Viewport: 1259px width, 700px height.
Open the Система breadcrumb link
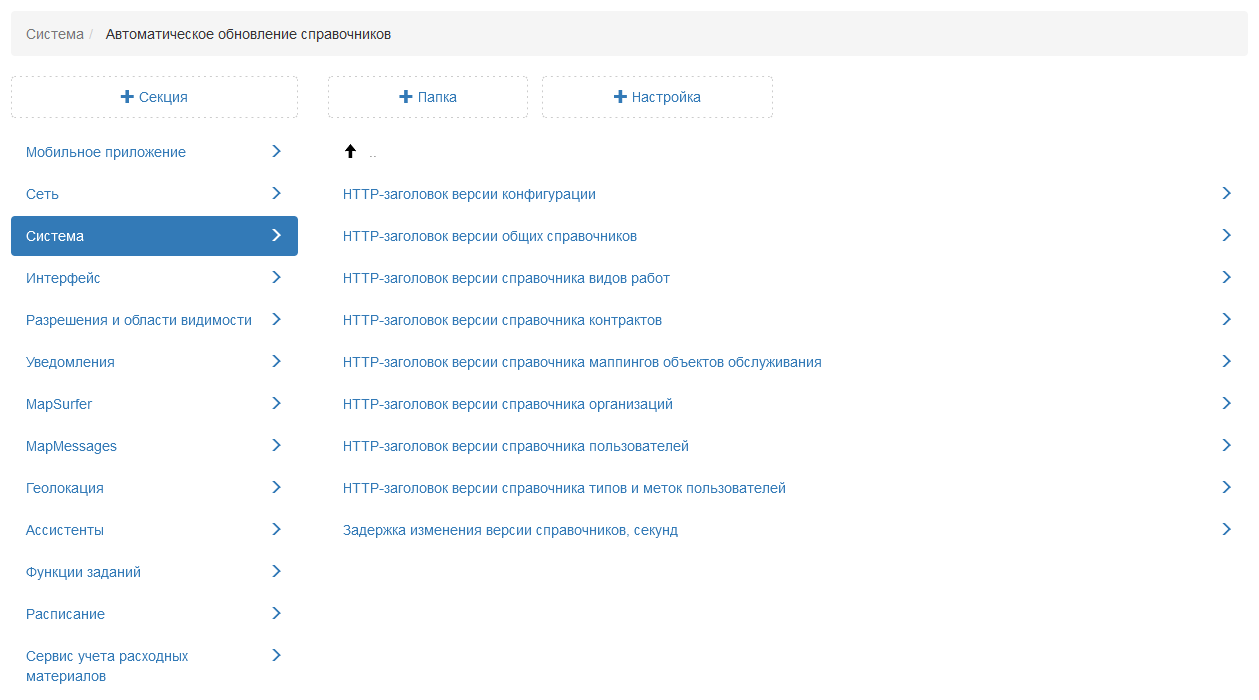[55, 34]
